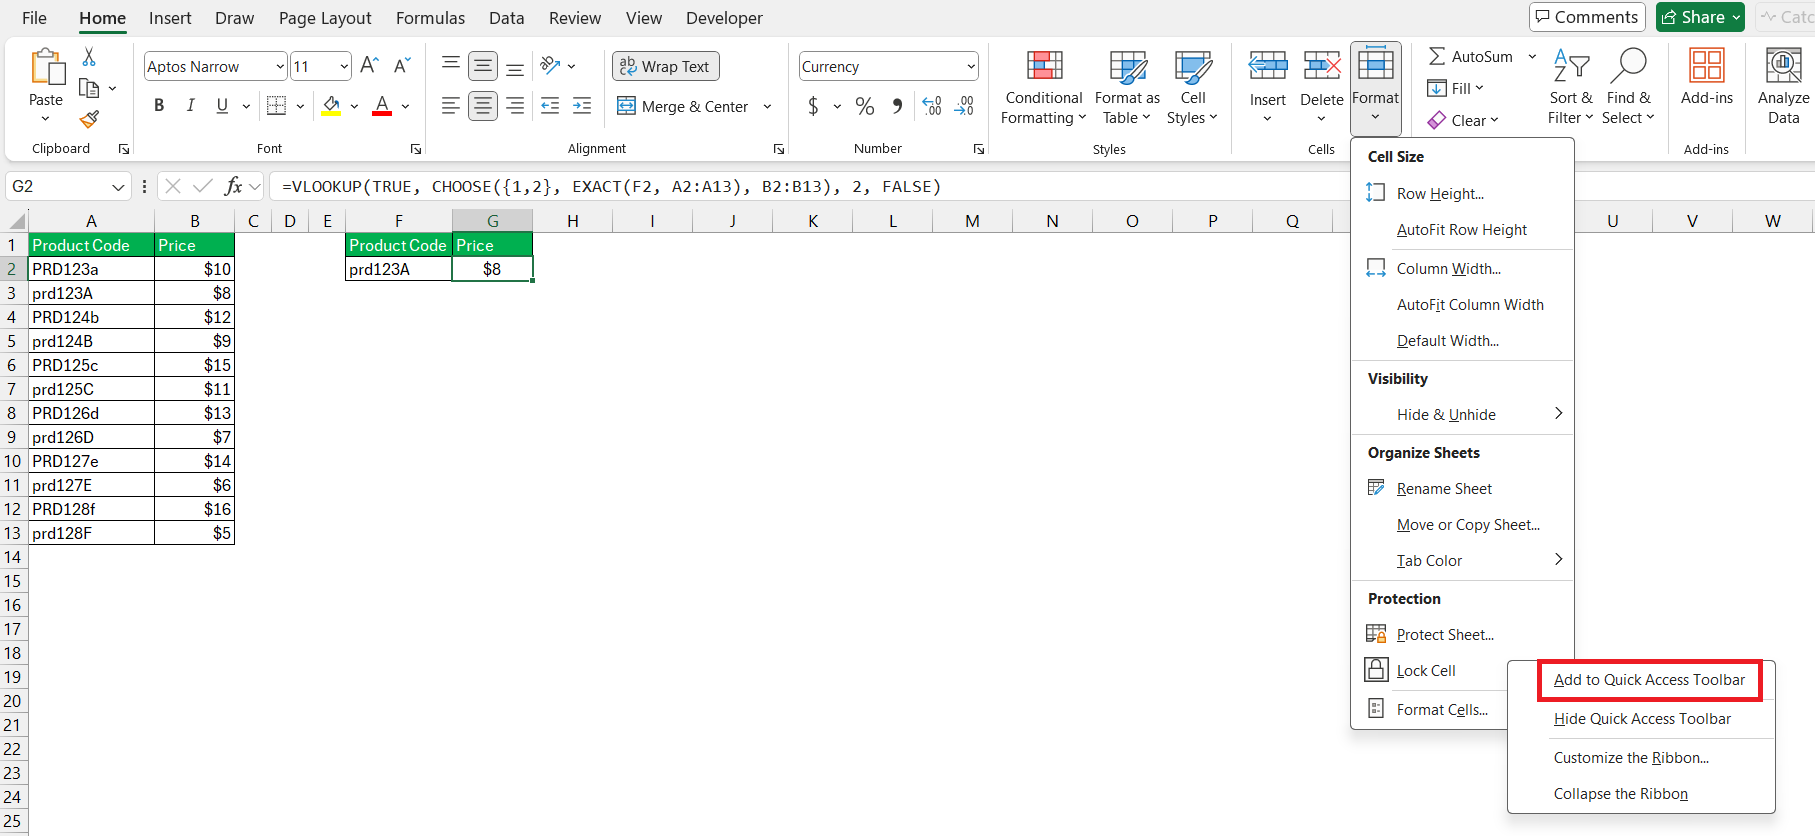
Task: Select Row Height menu item
Action: (1462, 193)
